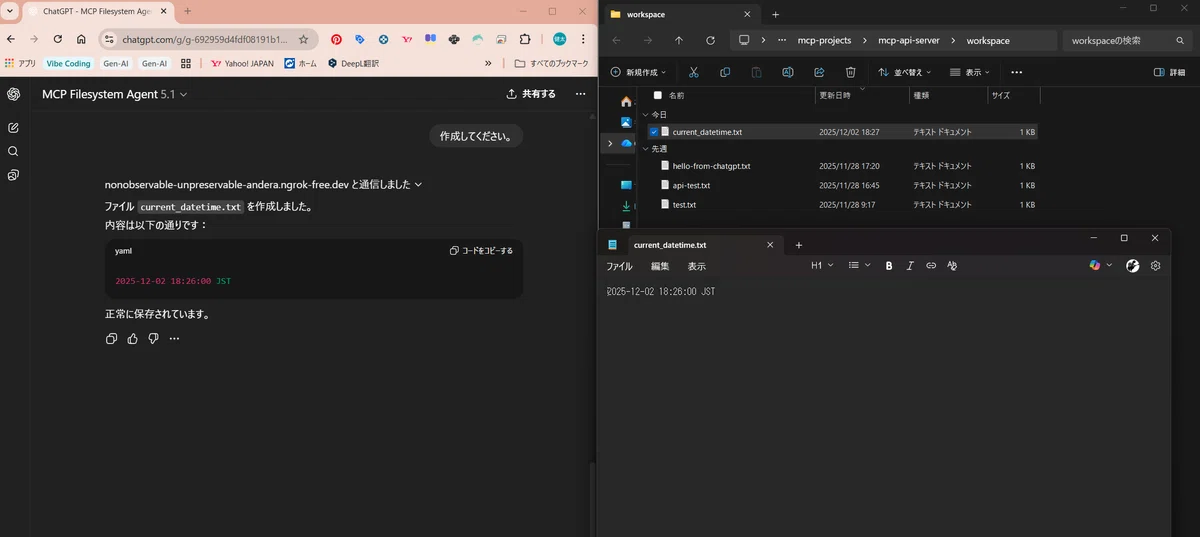Click the Rename icon in Explorer toolbar
This screenshot has height=537, width=1200.
pyautogui.click(x=788, y=72)
